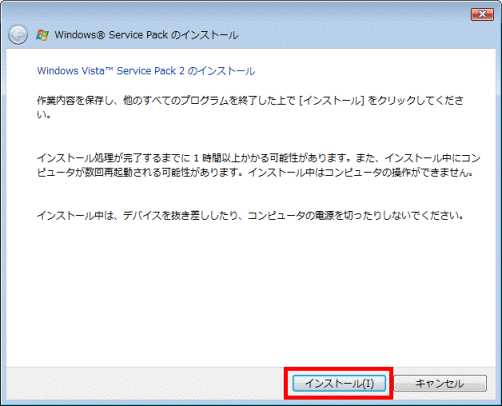
Task: Click the キャンセル button
Action: [440, 383]
